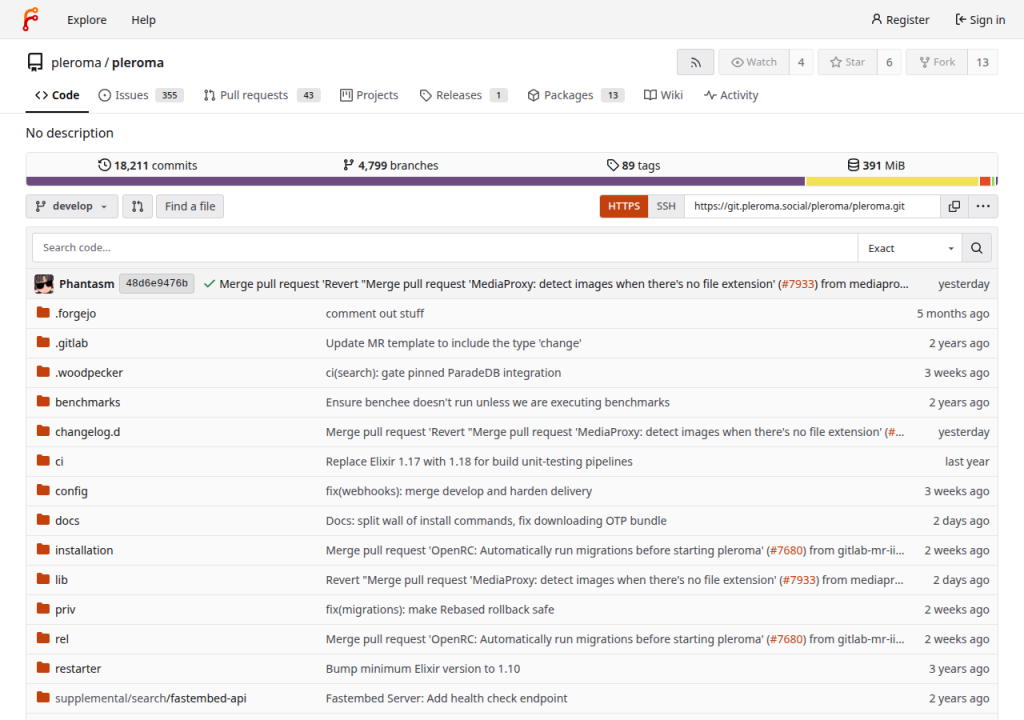Click the .forgejo folder icon
Image resolution: width=1024 pixels, height=720 pixels.
43,313
